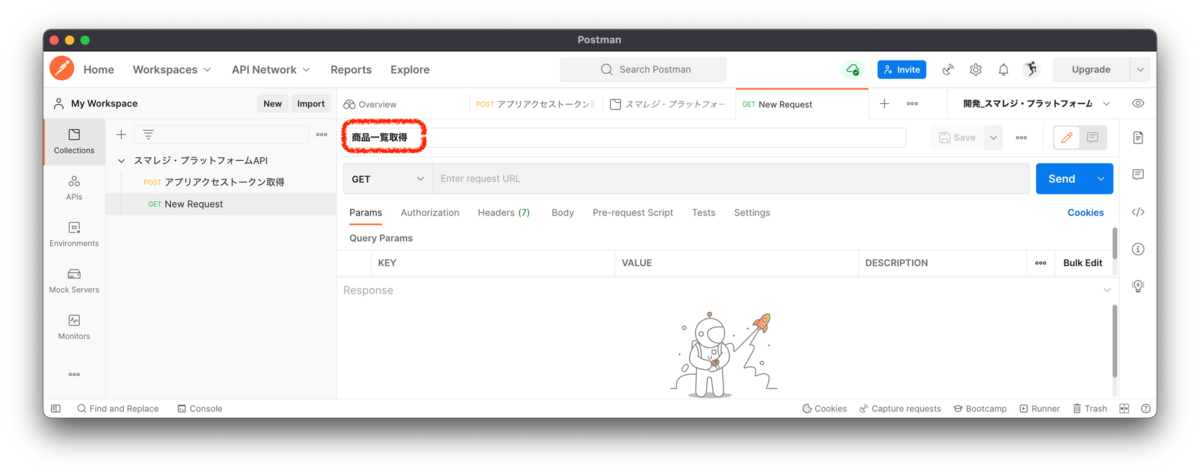The height and width of the screenshot is (475, 1200).
Task: Switch to the Body tab
Action: (563, 212)
